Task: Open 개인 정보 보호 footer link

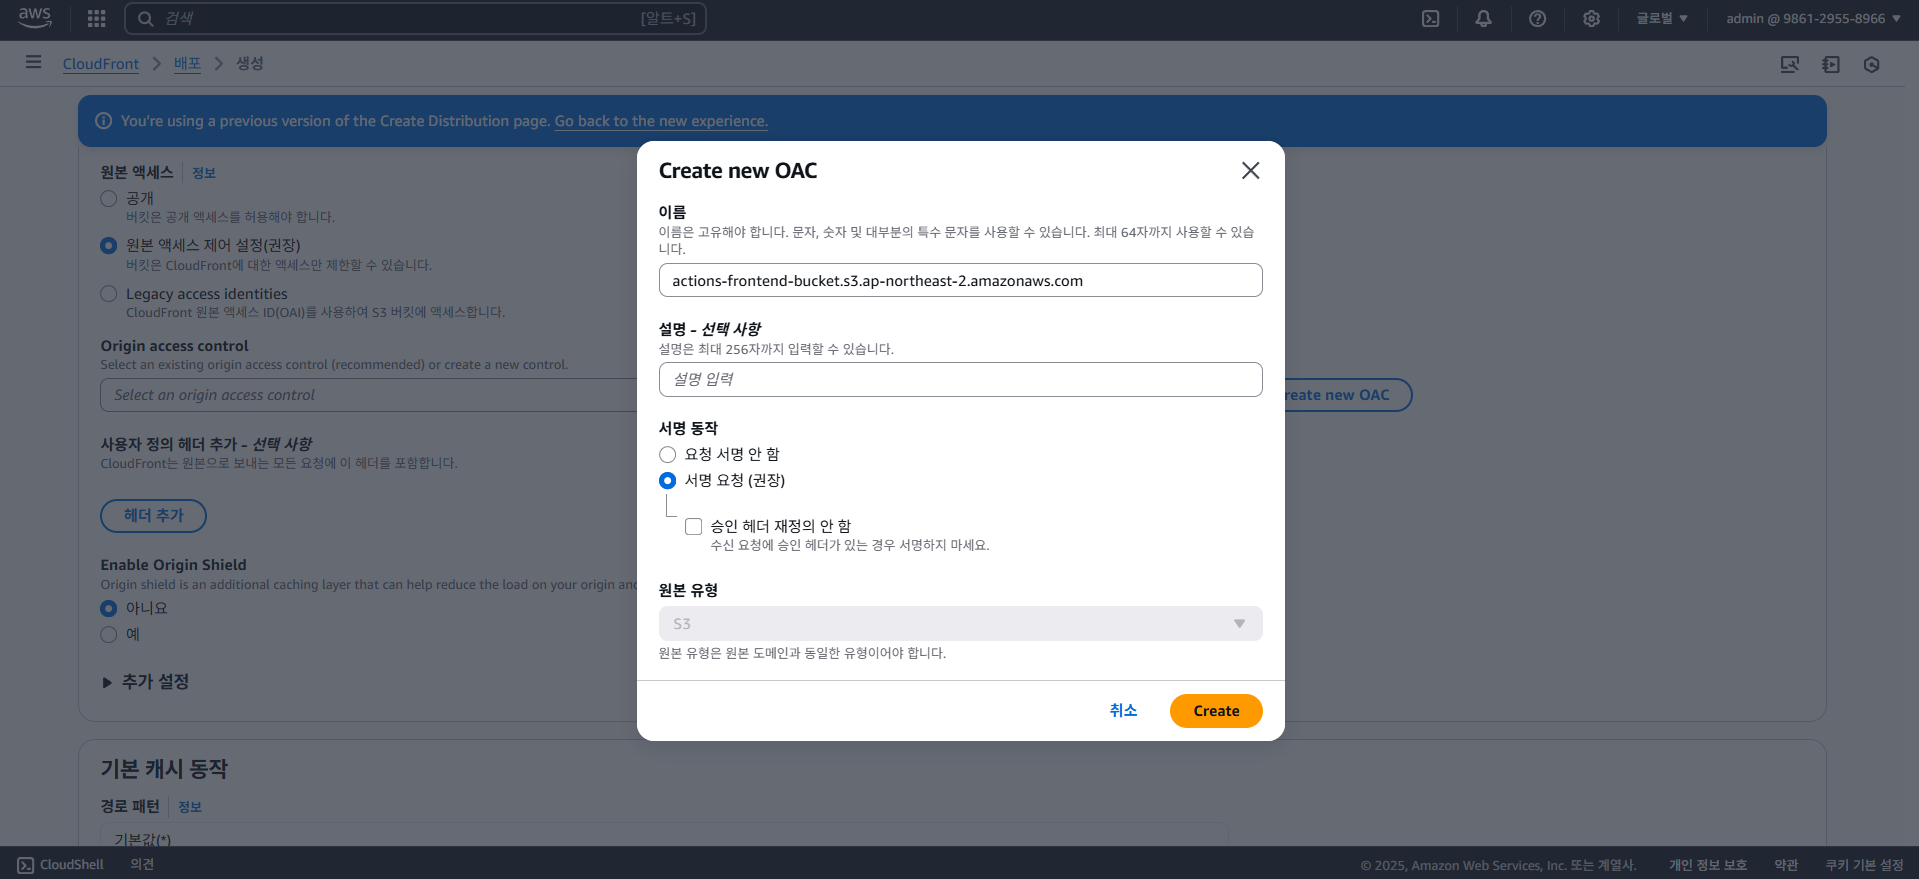Action: [1707, 865]
